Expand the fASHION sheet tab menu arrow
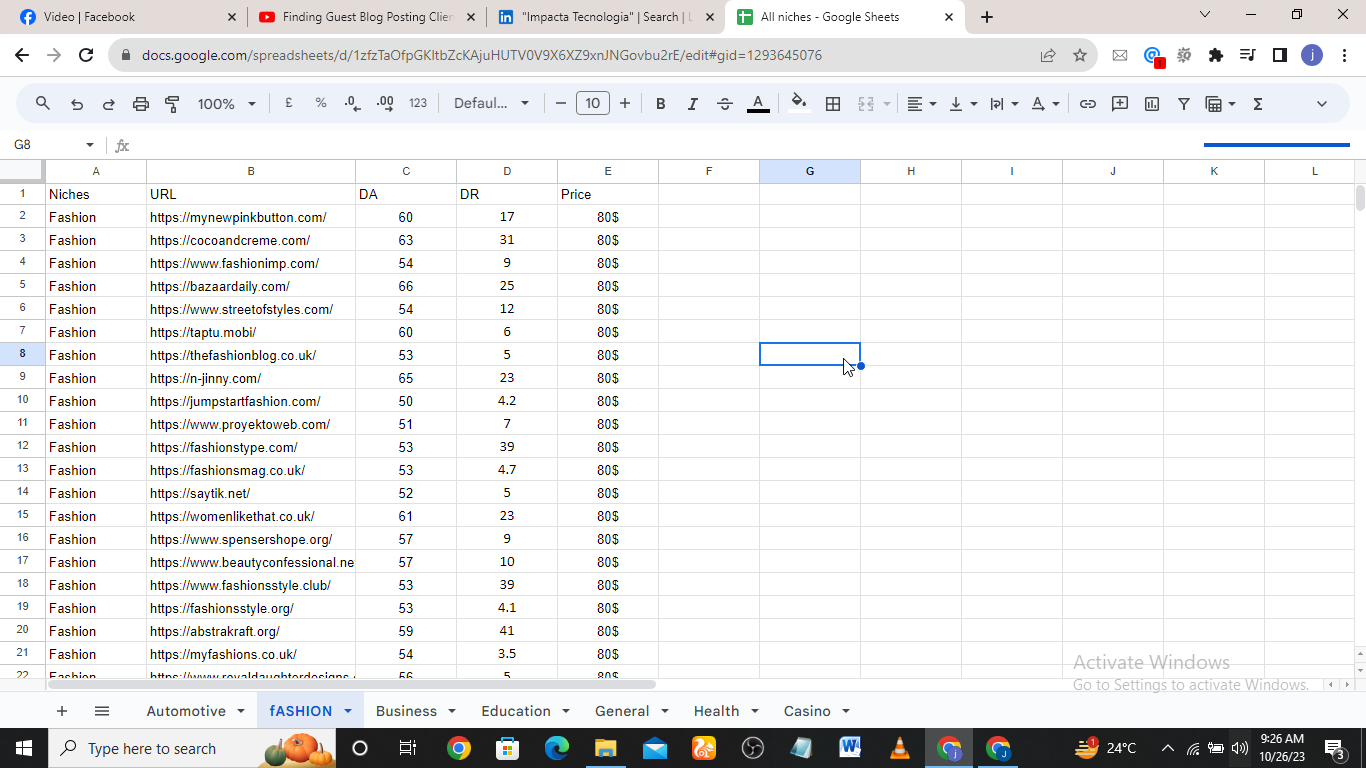1366x768 pixels. (x=348, y=711)
